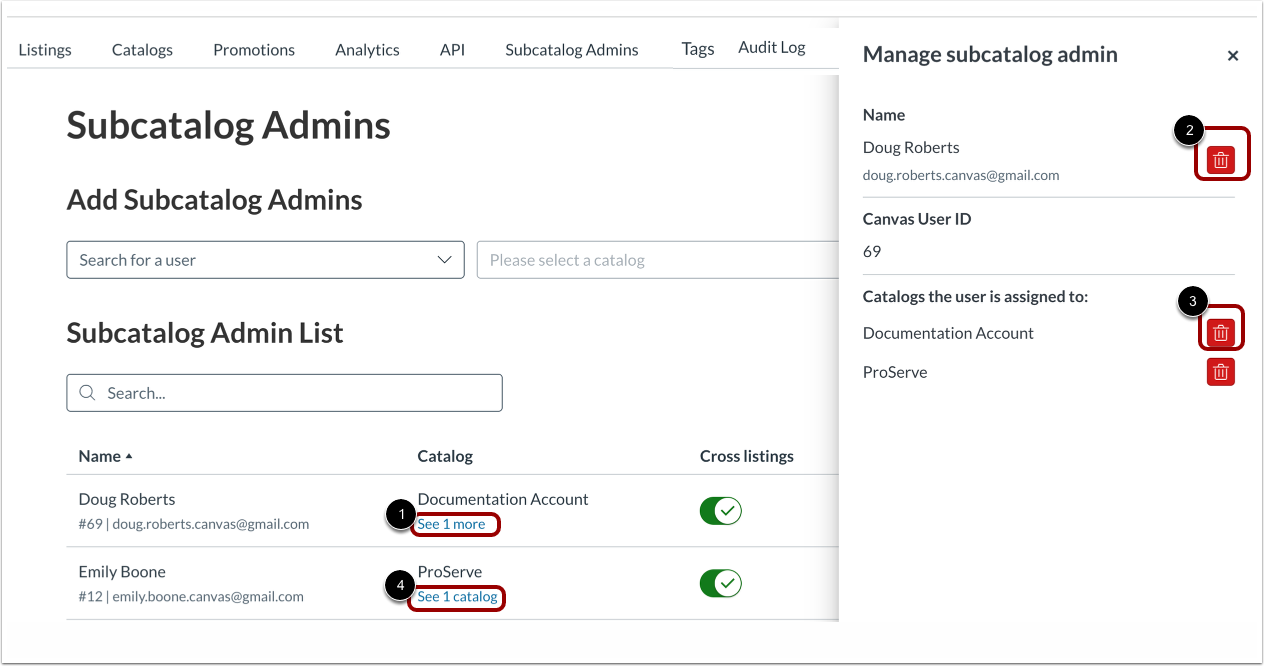Click See 1 catalog for Emily Boone

(456, 597)
